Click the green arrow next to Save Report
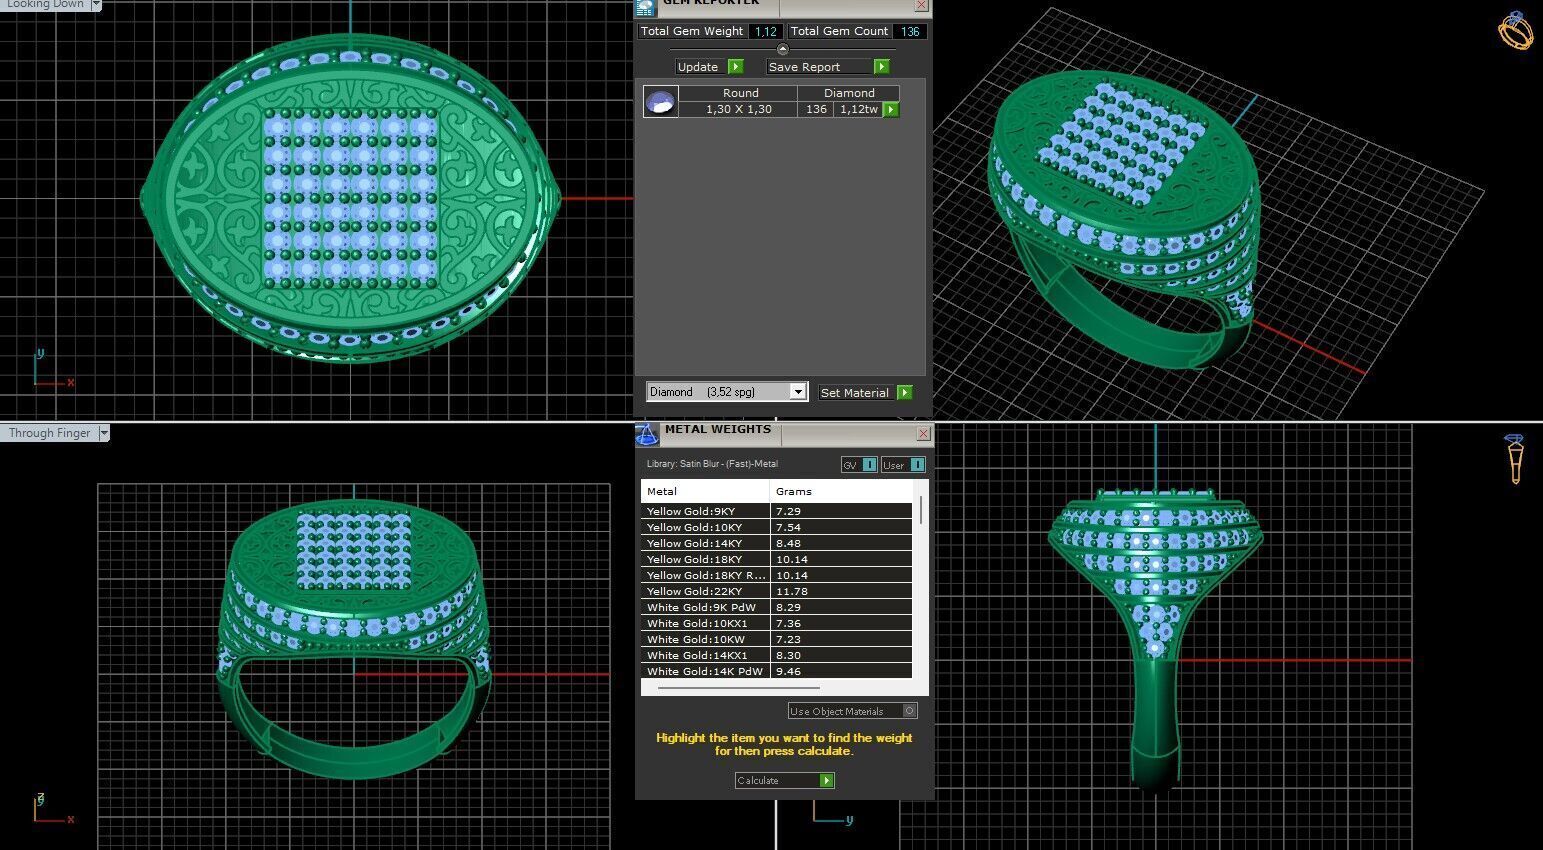Viewport: 1543px width, 850px height. pos(881,67)
